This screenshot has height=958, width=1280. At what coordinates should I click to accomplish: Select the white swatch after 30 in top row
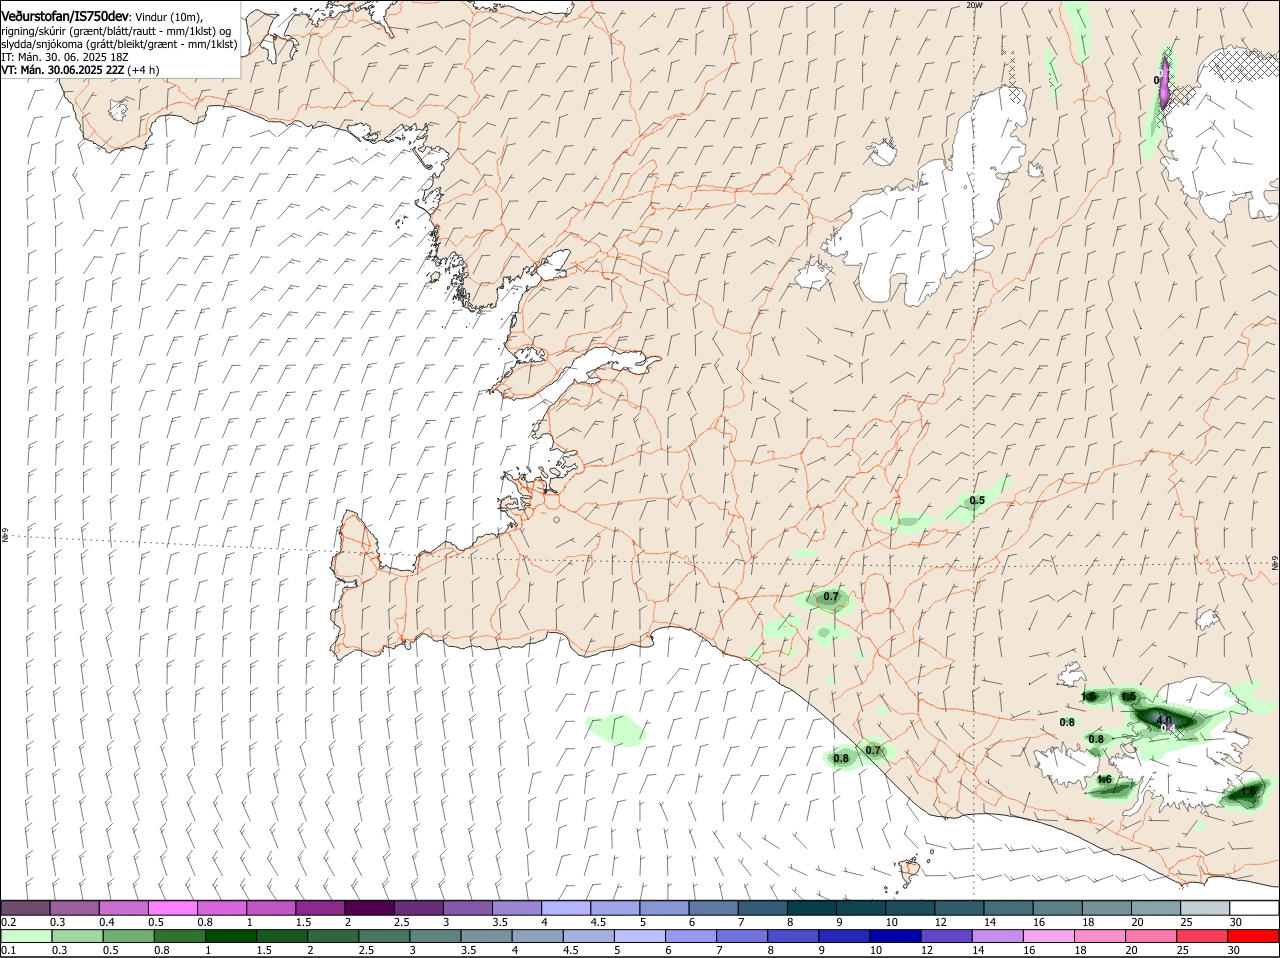[x=1253, y=908]
